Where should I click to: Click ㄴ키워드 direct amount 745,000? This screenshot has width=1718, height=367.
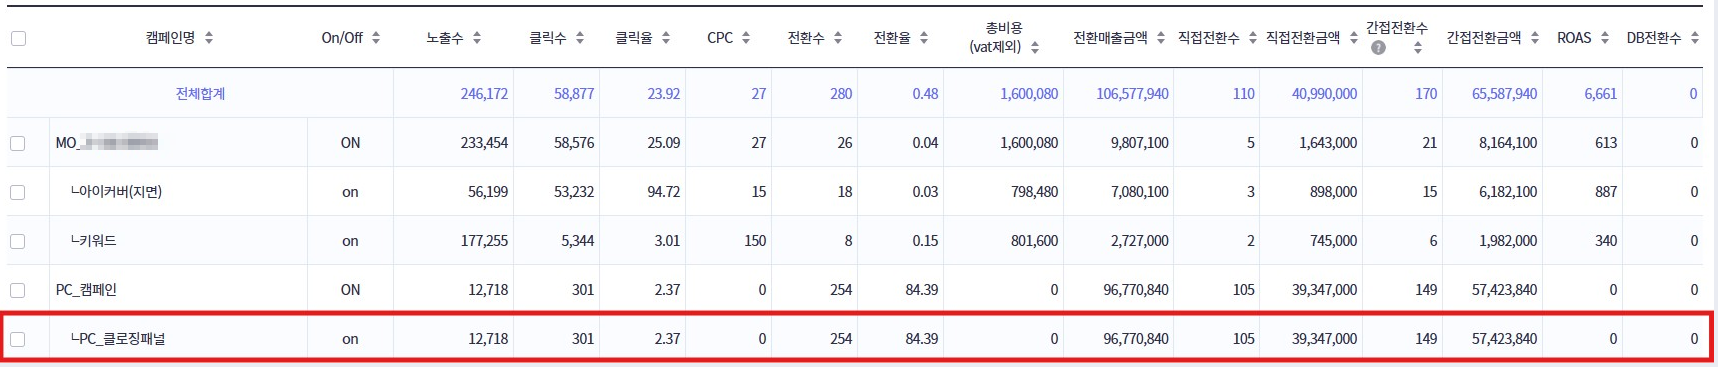[x=1333, y=241]
